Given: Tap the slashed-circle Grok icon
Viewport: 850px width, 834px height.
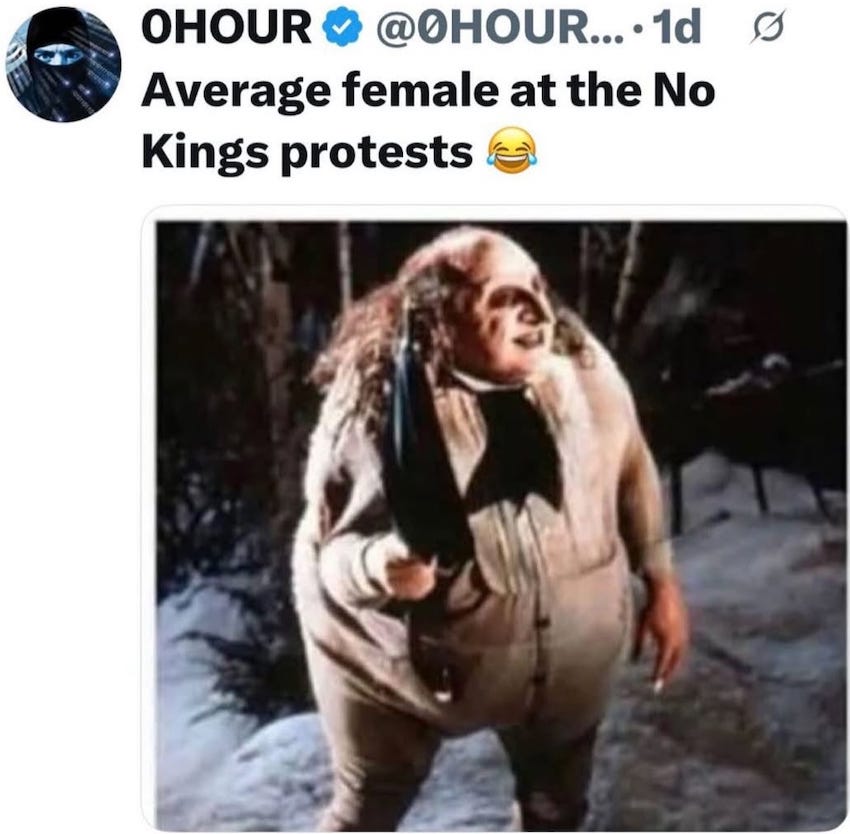Looking at the screenshot, I should click(x=767, y=29).
